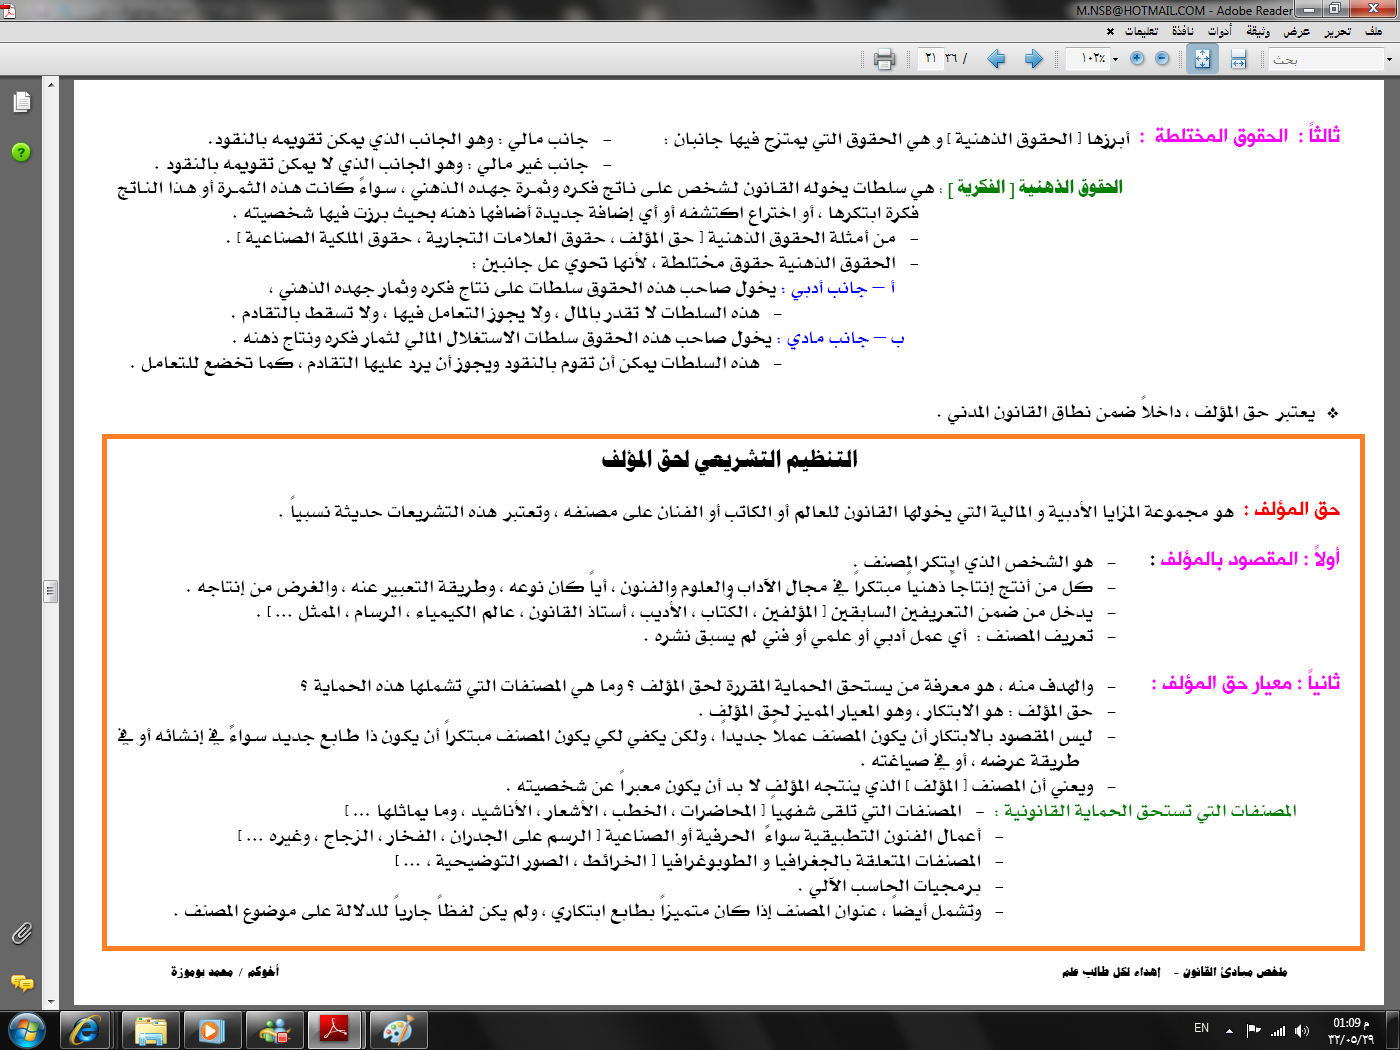
Task: Click footer text ملخص مبادئ القانون
Action: 1235,971
